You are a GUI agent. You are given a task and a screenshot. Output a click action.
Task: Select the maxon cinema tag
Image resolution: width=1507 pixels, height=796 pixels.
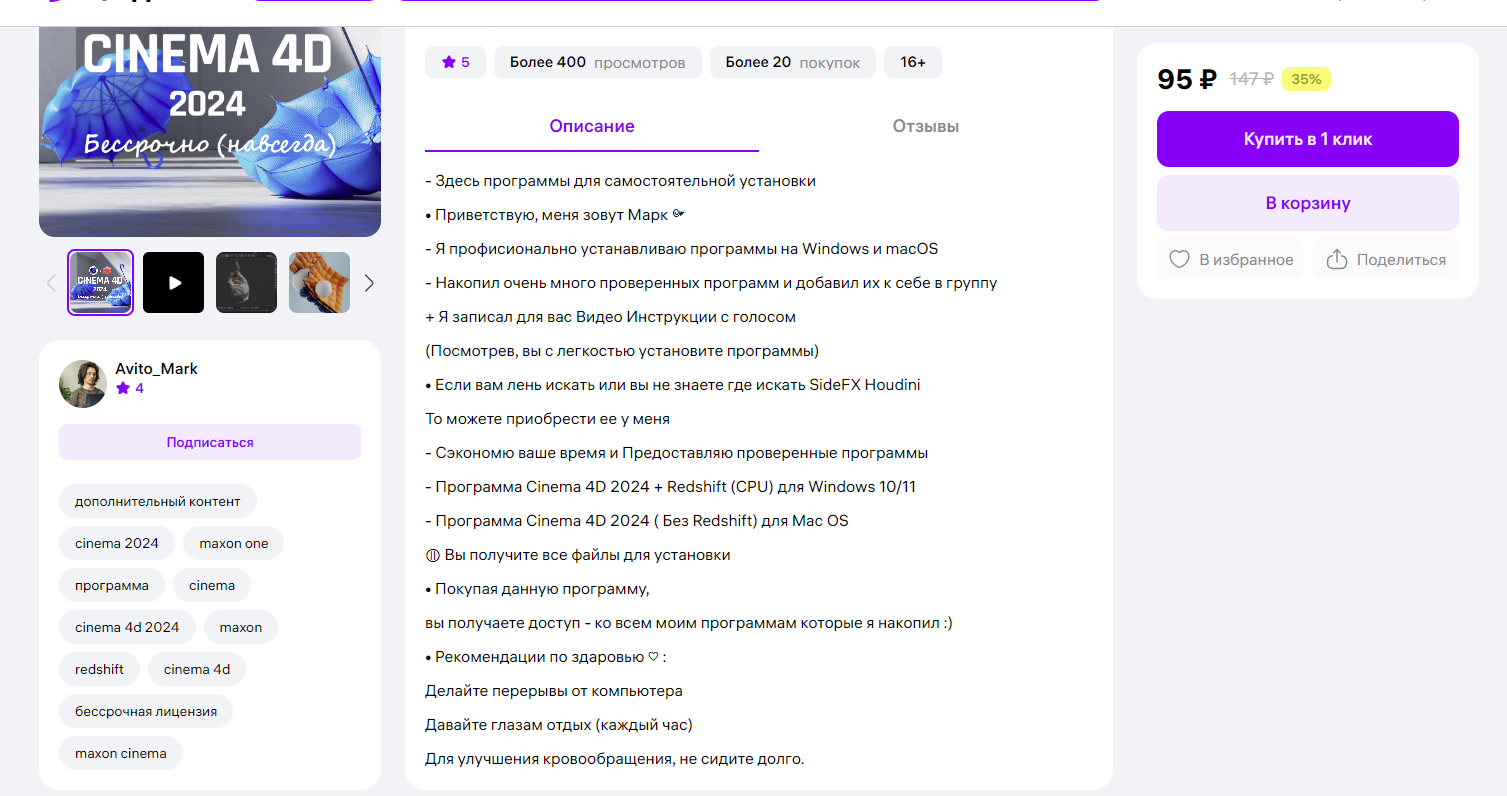tap(121, 754)
